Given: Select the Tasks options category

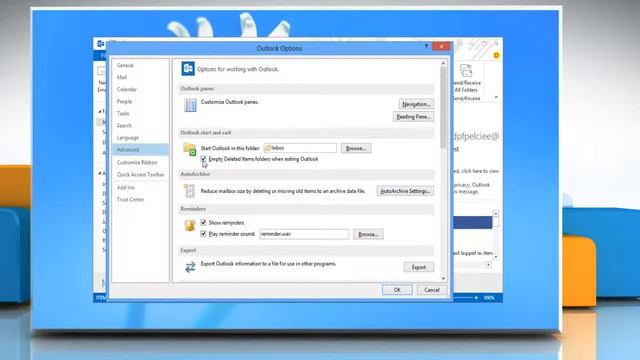Looking at the screenshot, I should point(123,113).
